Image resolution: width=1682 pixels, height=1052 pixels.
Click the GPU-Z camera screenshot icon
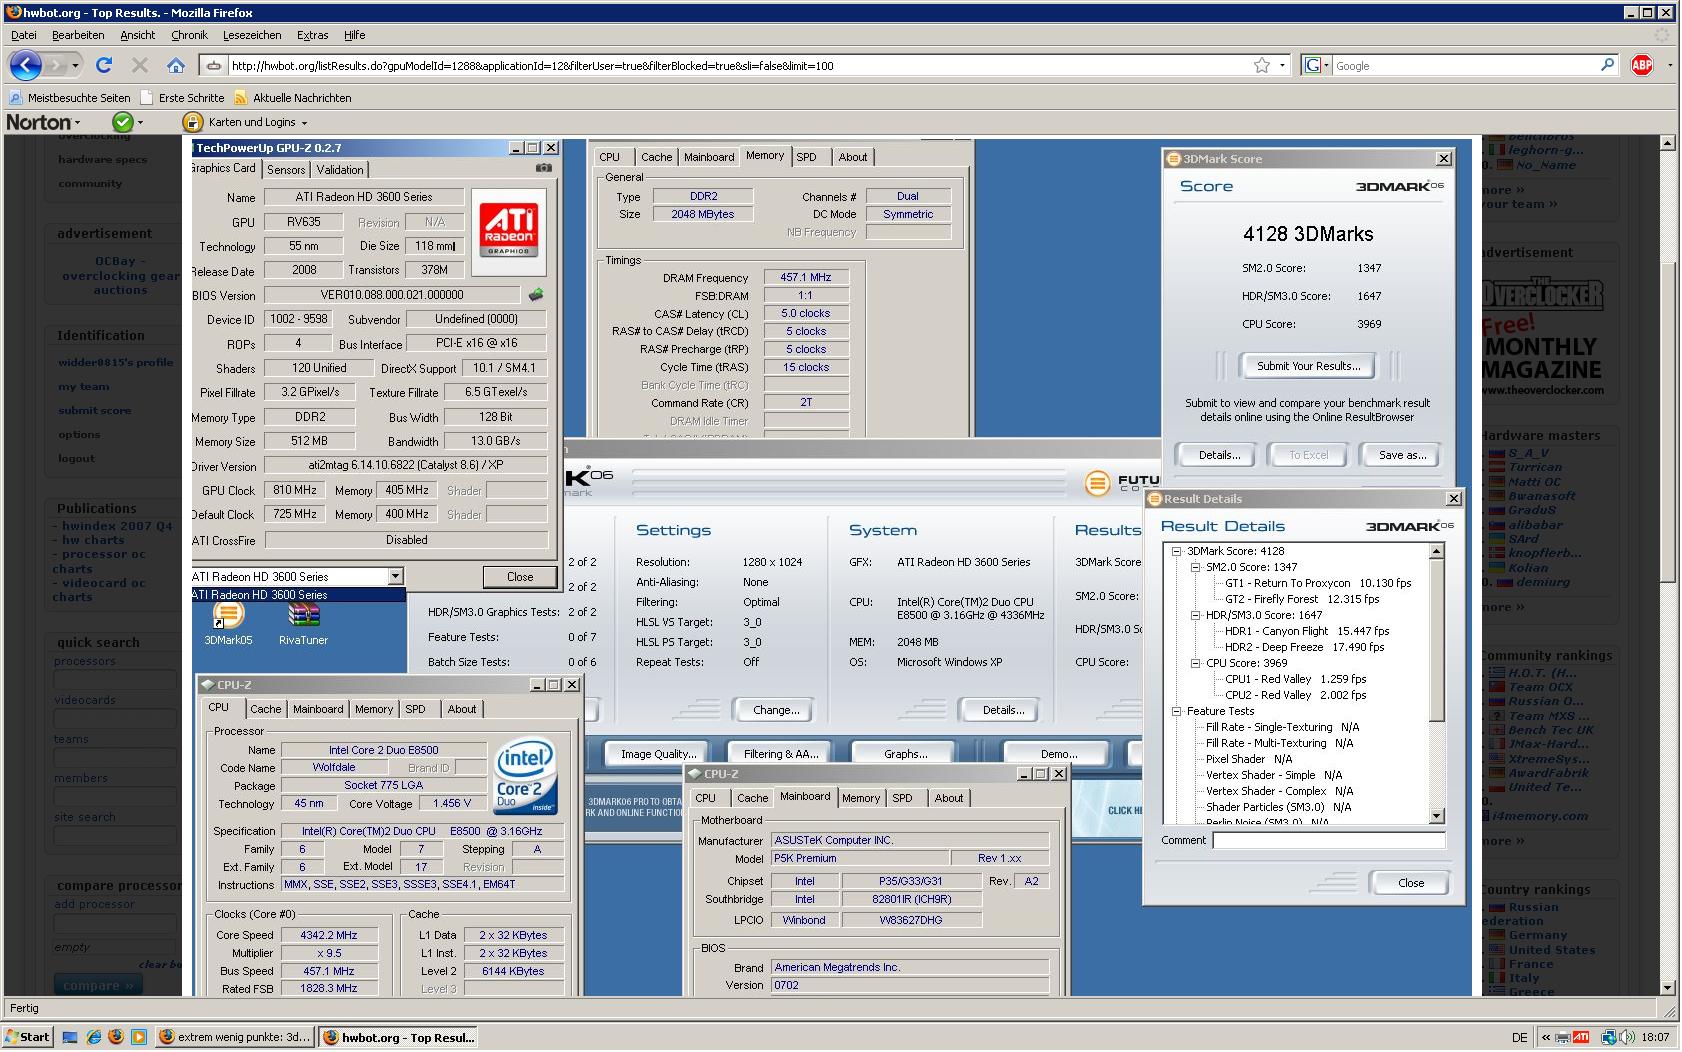(x=544, y=169)
